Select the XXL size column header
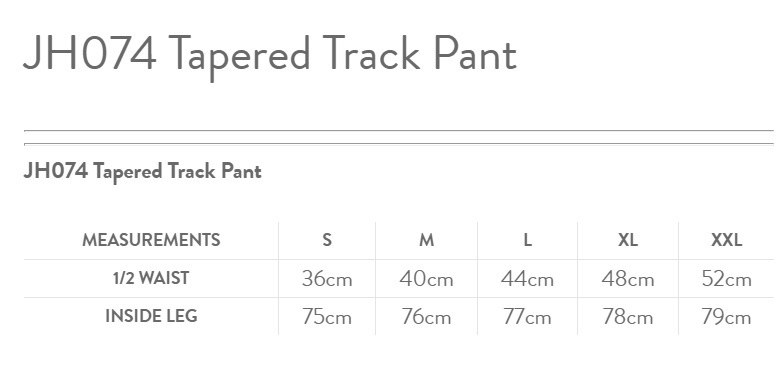The image size is (781, 384). point(727,240)
